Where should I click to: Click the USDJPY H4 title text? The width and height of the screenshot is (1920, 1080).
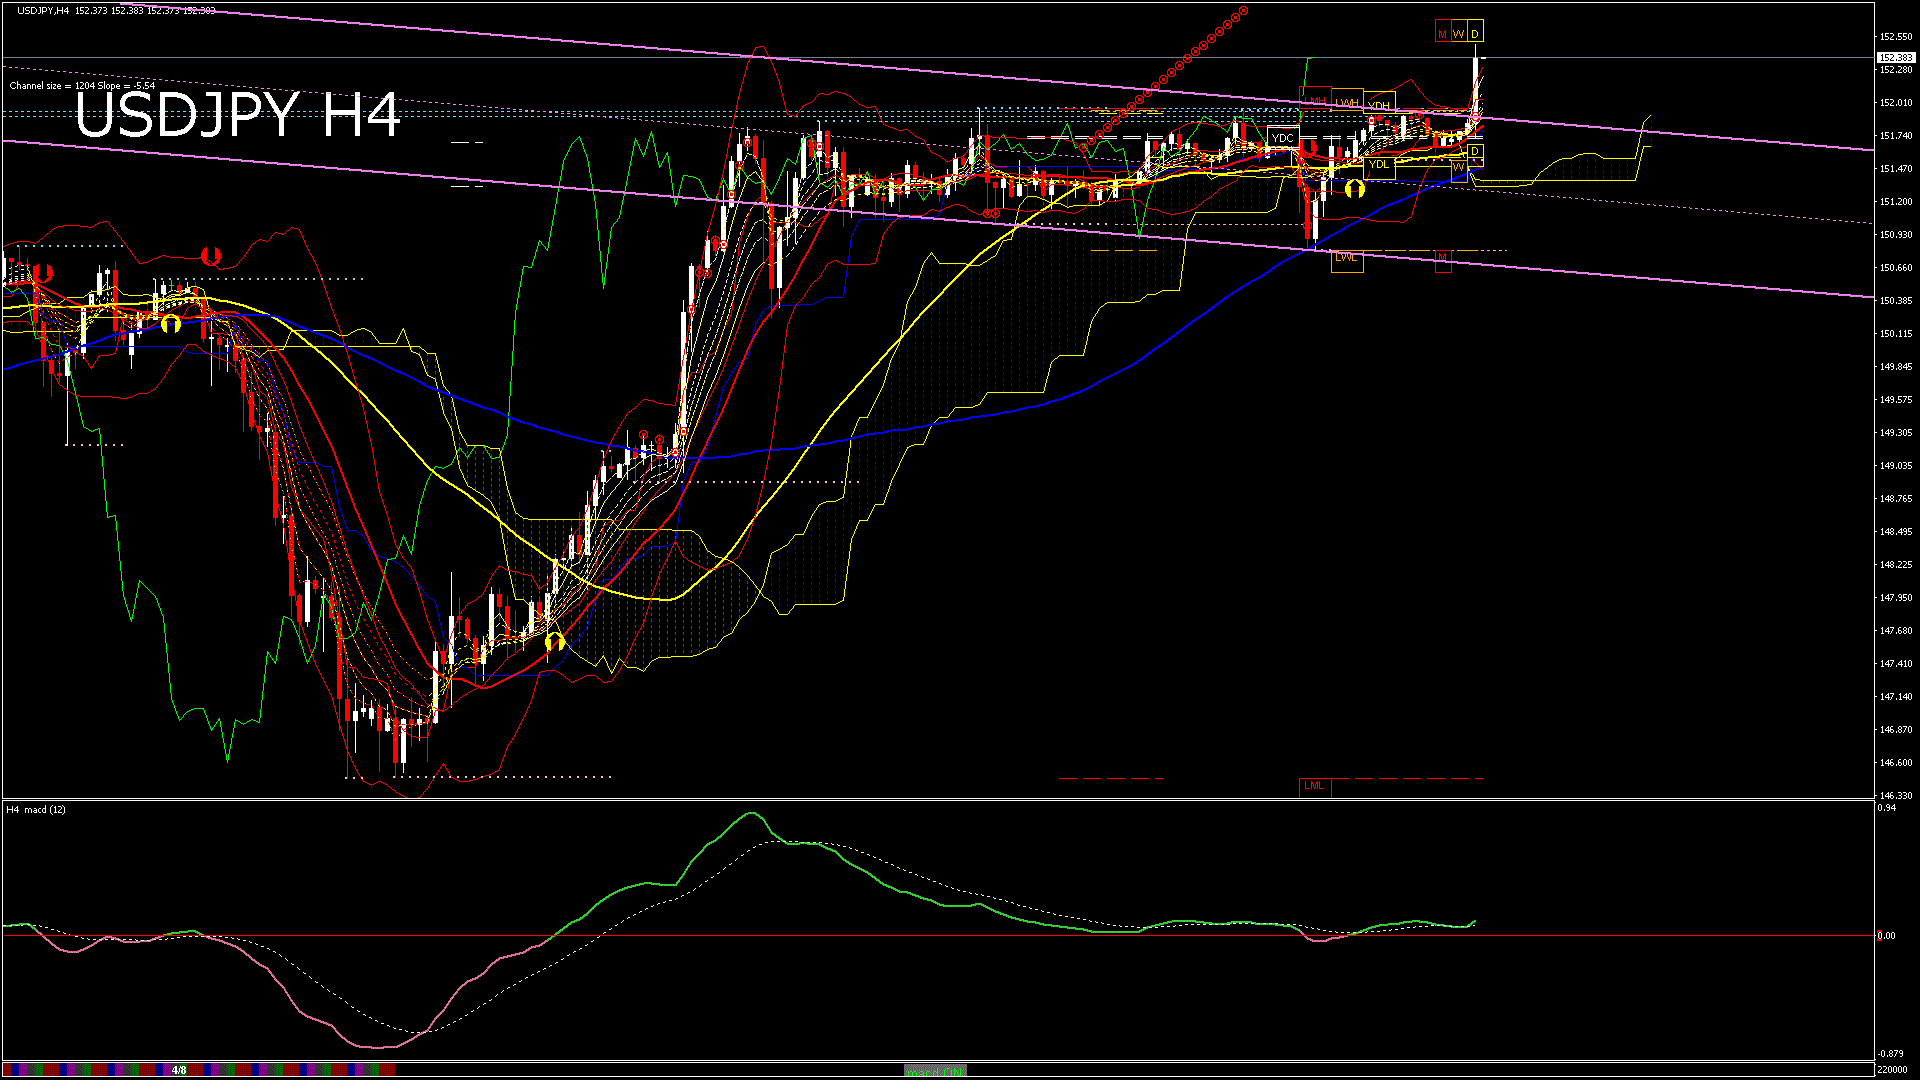pos(238,115)
